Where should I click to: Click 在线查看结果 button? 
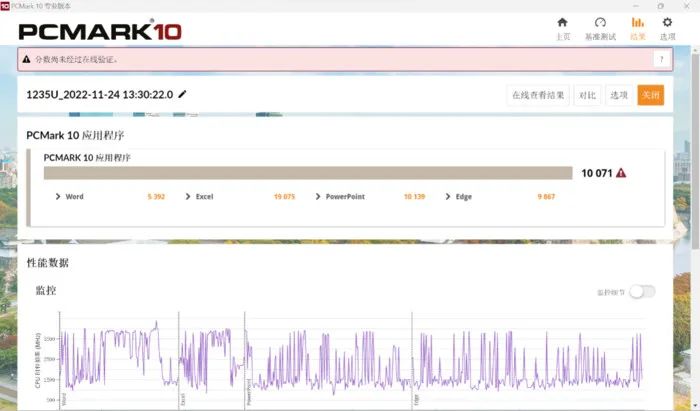pyautogui.click(x=539, y=95)
